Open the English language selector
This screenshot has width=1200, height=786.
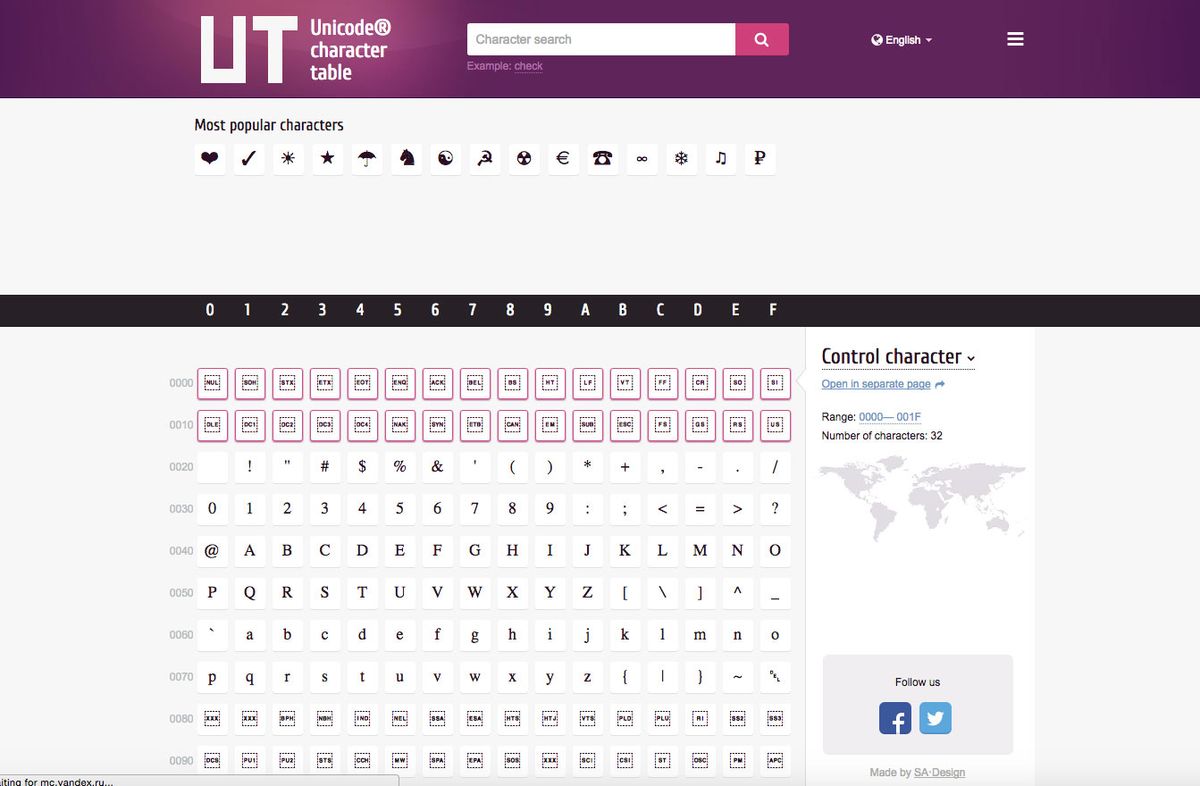899,40
